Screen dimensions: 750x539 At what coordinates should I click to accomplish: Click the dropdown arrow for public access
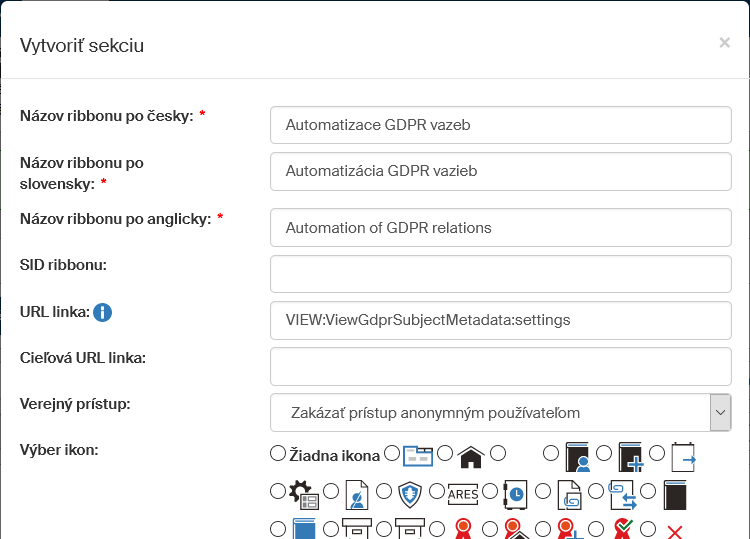click(x=719, y=412)
